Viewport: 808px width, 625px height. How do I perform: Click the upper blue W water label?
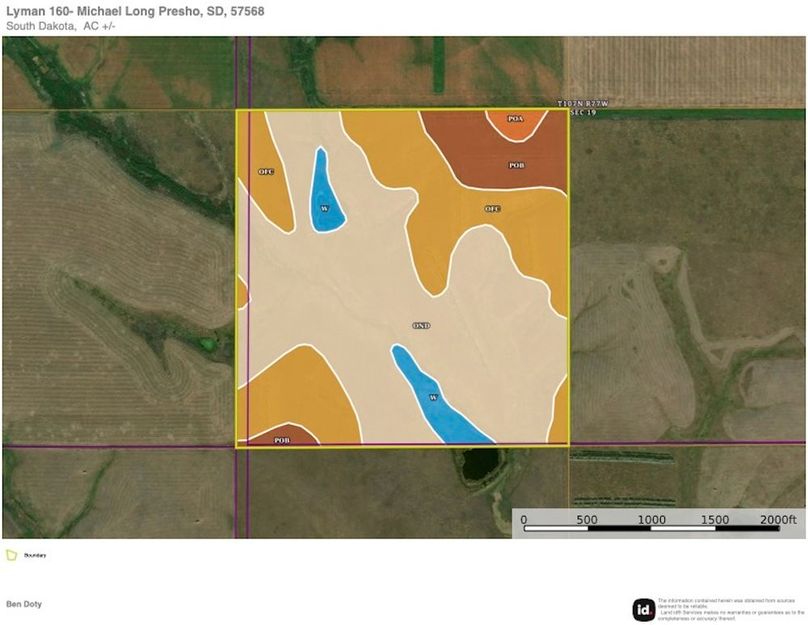click(x=324, y=208)
